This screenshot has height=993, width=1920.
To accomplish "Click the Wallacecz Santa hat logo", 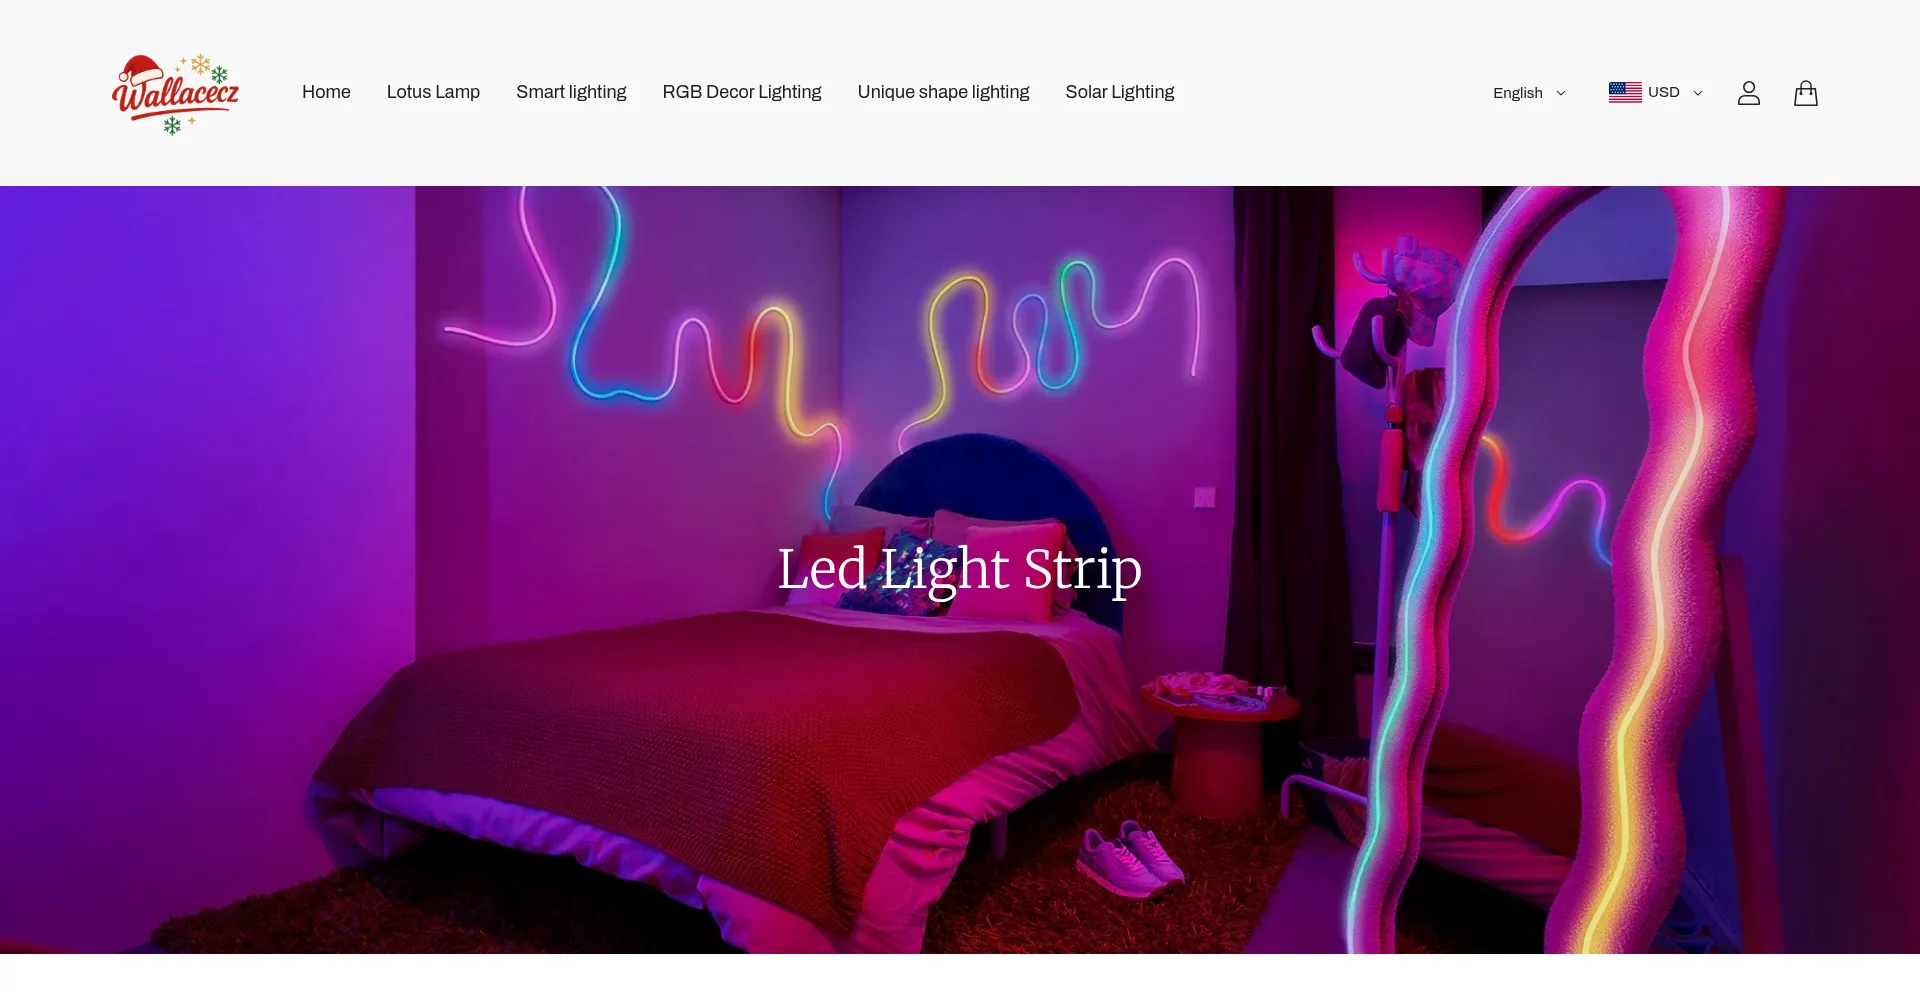I will (x=175, y=93).
